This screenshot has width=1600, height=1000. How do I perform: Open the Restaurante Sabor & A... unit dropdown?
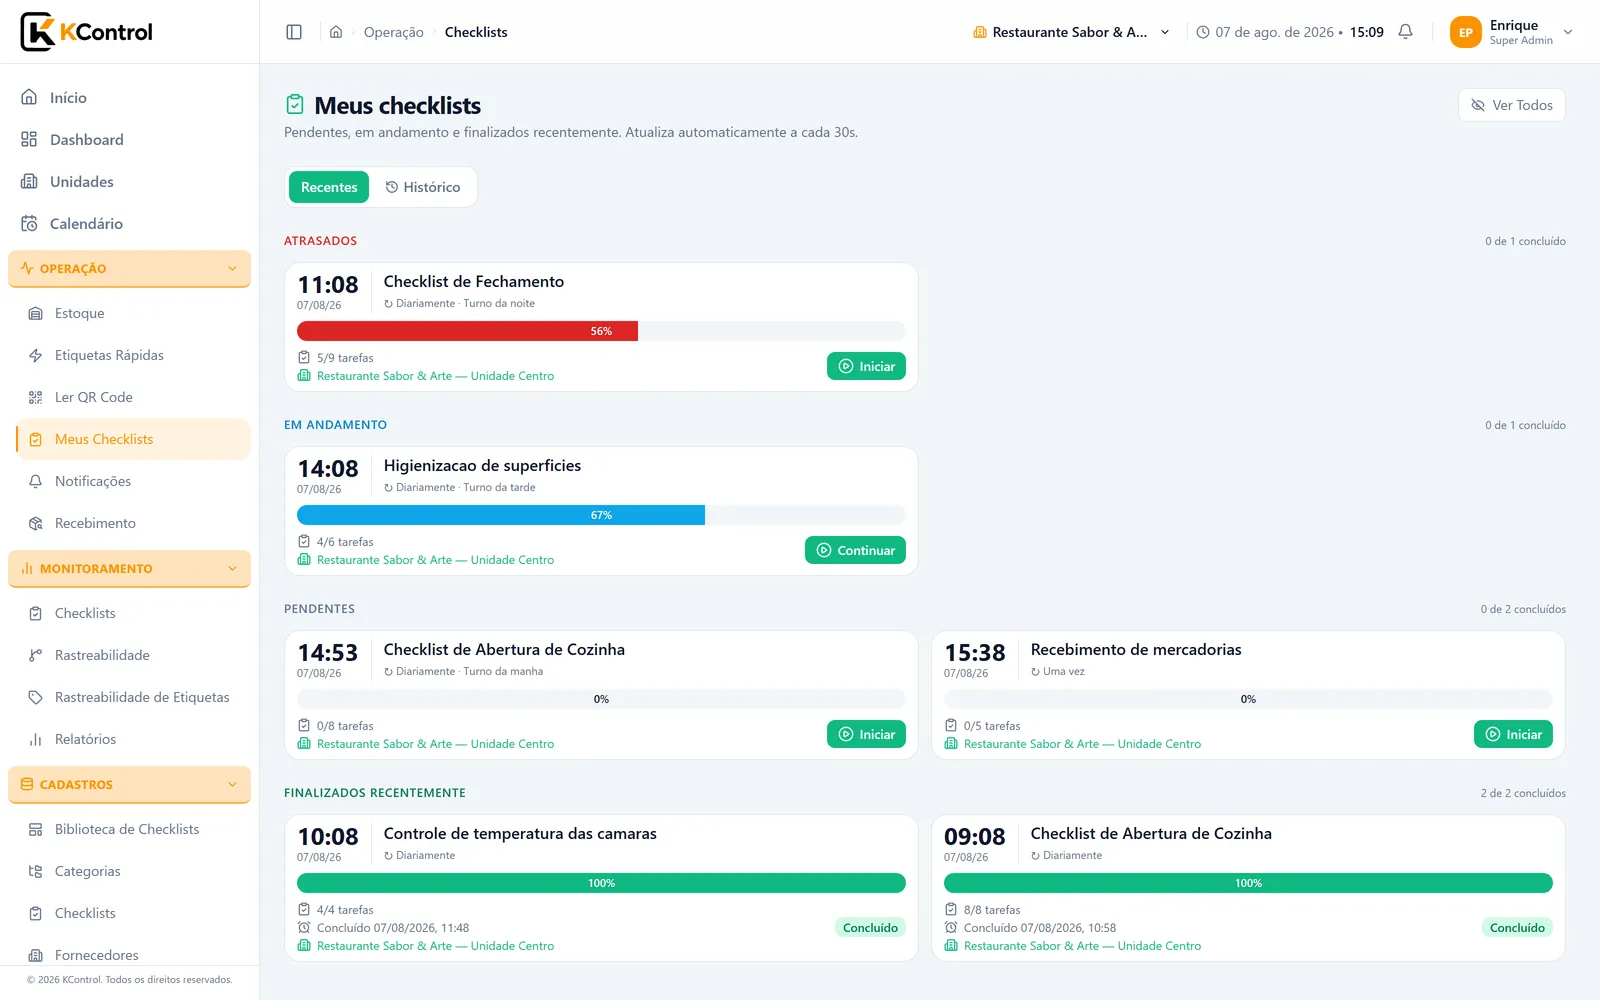click(x=1071, y=32)
